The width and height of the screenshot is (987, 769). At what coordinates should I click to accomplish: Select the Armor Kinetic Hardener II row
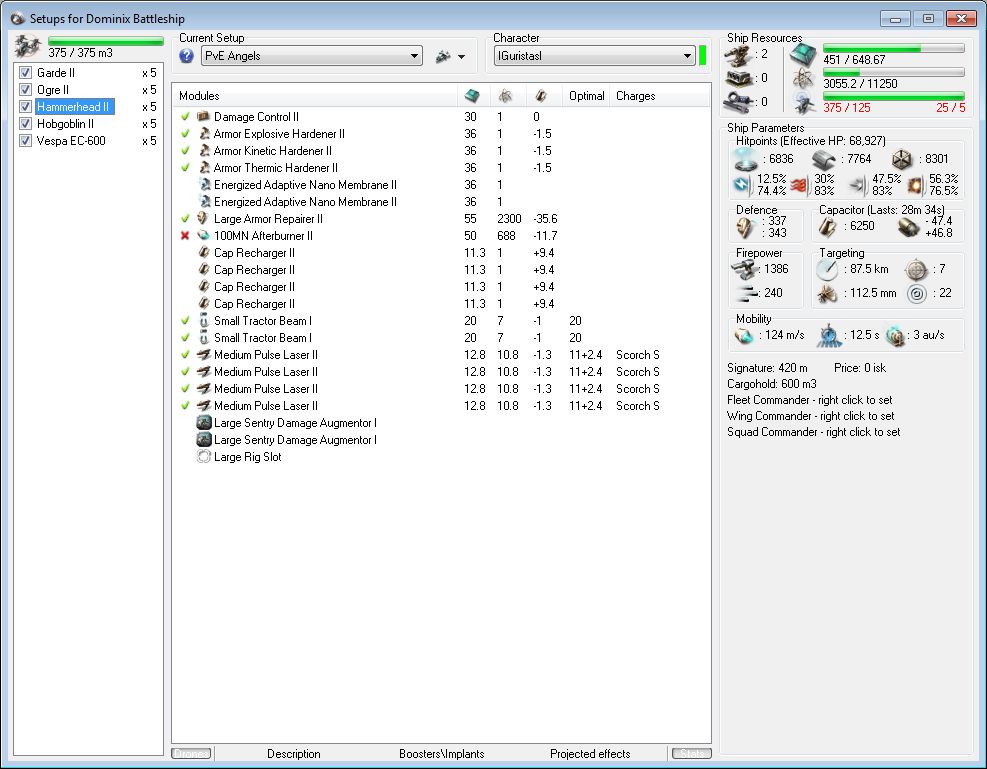point(441,150)
